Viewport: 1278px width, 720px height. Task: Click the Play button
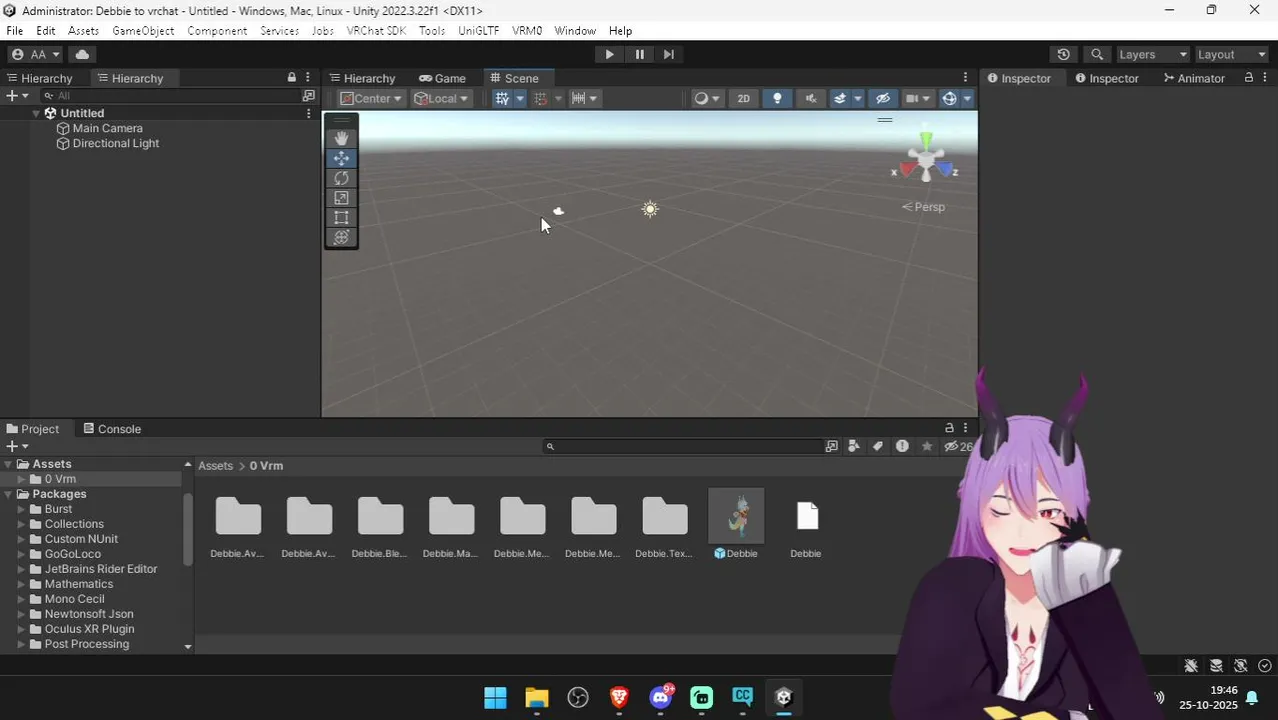[609, 54]
